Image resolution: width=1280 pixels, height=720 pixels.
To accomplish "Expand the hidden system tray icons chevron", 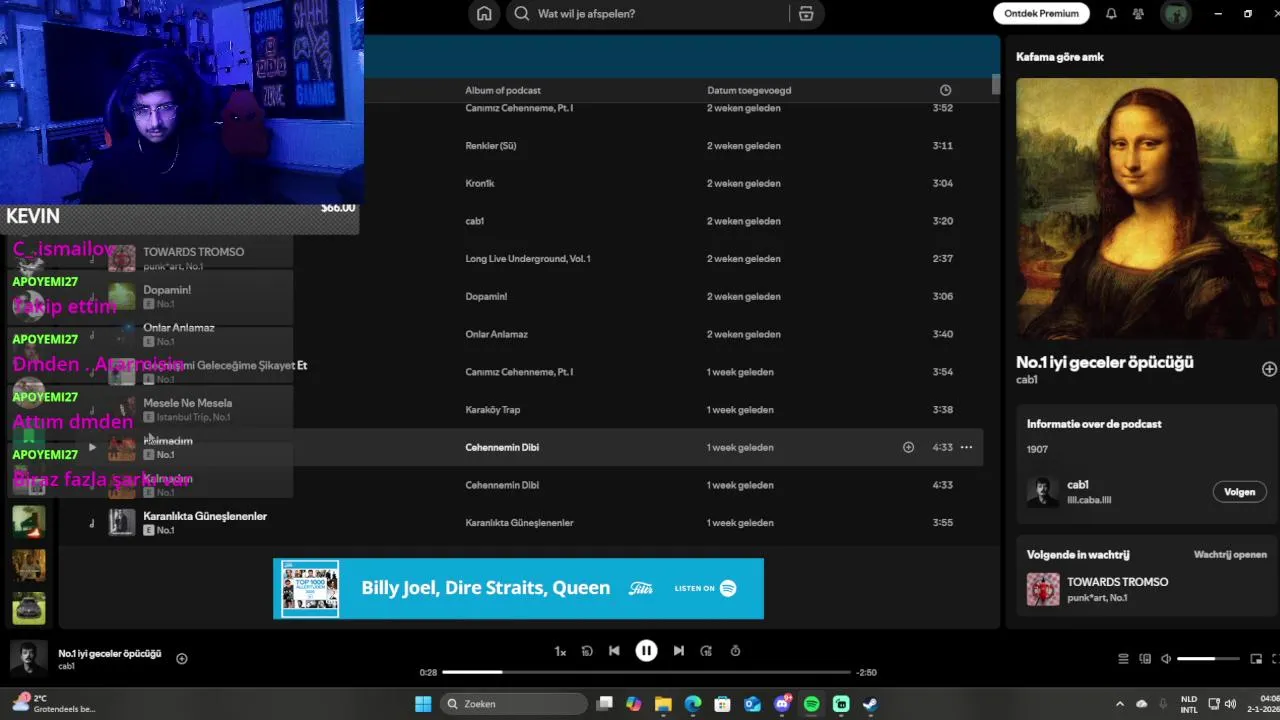I will (1120, 704).
